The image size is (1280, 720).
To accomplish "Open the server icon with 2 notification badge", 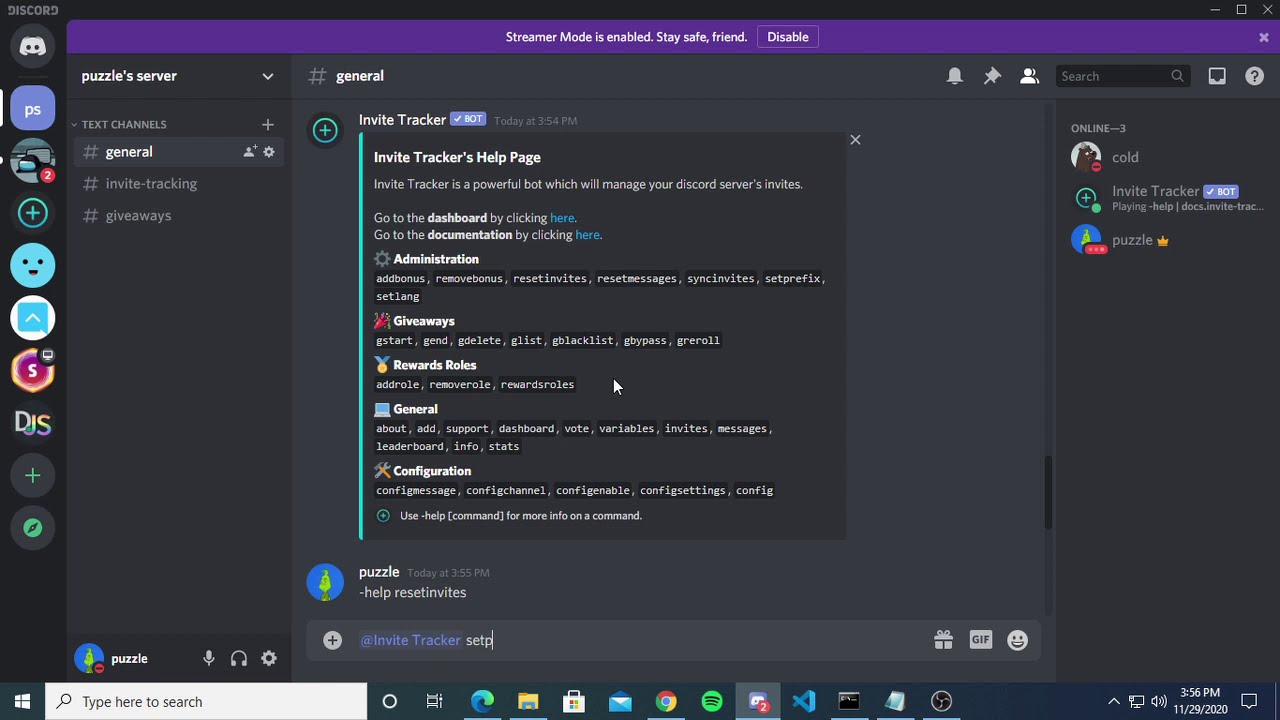I will point(33,161).
